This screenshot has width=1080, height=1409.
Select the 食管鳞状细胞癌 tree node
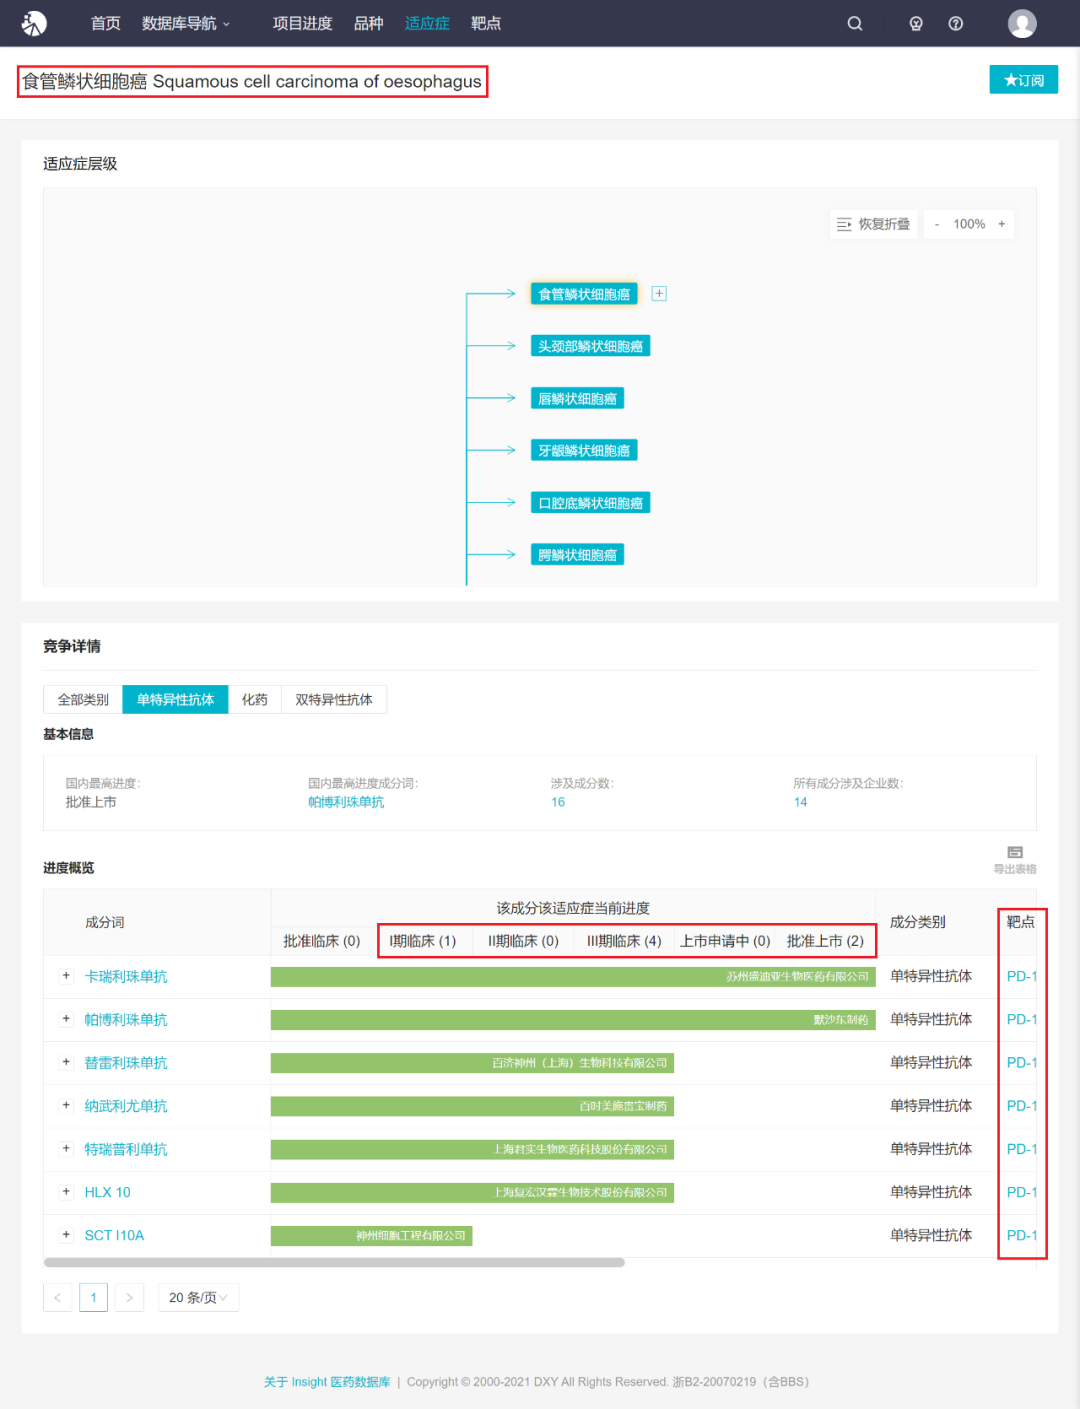[584, 294]
